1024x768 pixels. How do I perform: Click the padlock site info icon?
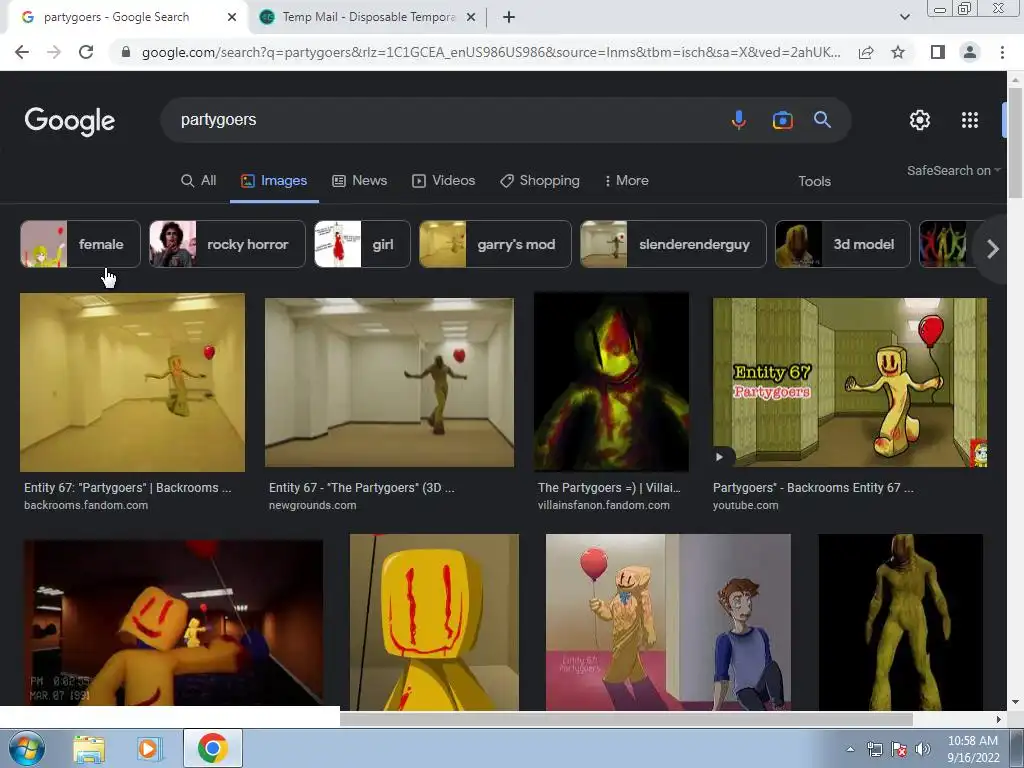coord(126,52)
